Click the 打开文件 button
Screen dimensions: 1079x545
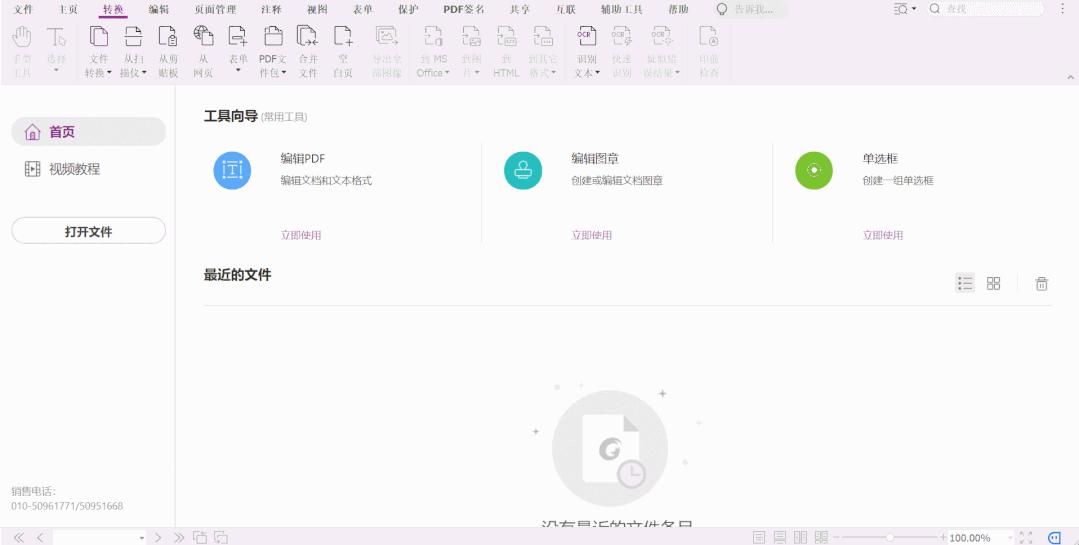click(88, 231)
